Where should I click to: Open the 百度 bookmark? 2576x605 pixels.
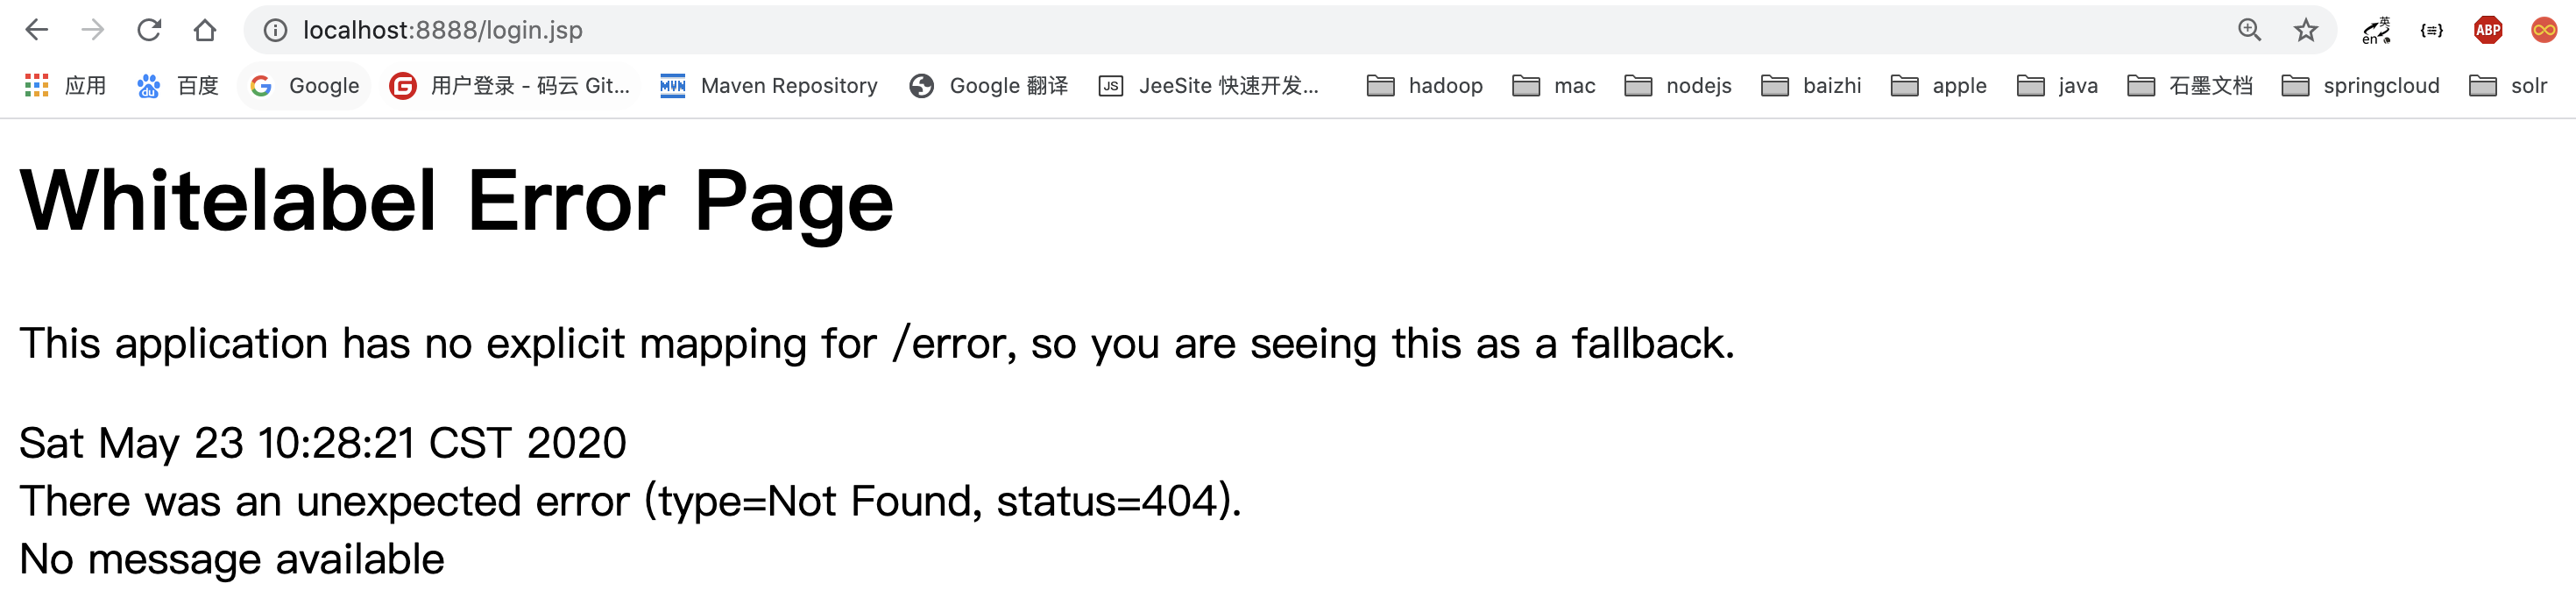tap(177, 86)
